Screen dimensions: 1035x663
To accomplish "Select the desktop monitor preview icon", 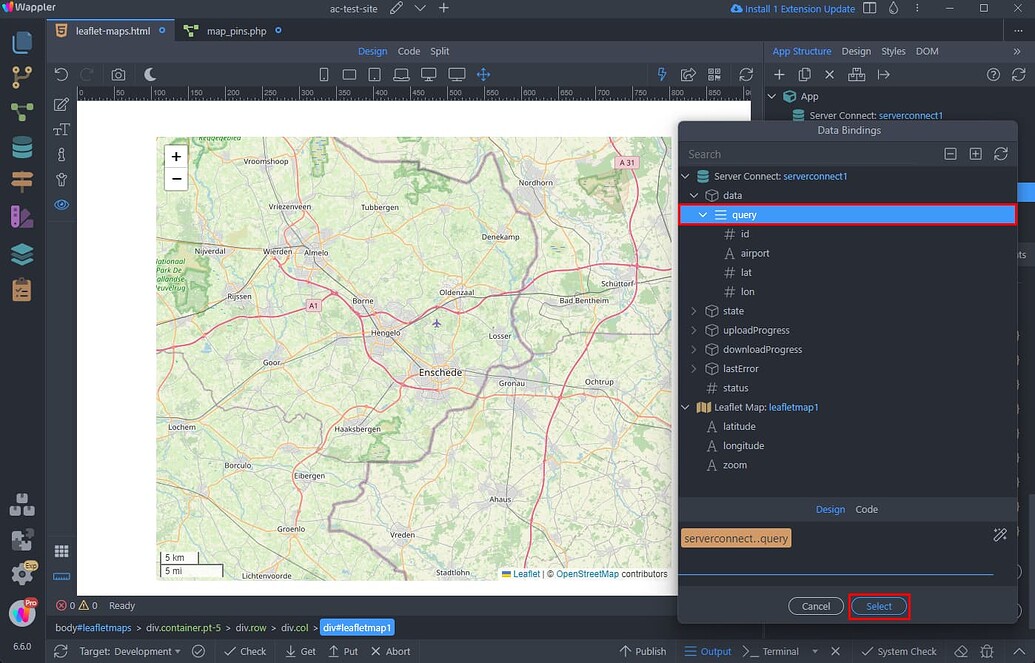I will coord(428,74).
